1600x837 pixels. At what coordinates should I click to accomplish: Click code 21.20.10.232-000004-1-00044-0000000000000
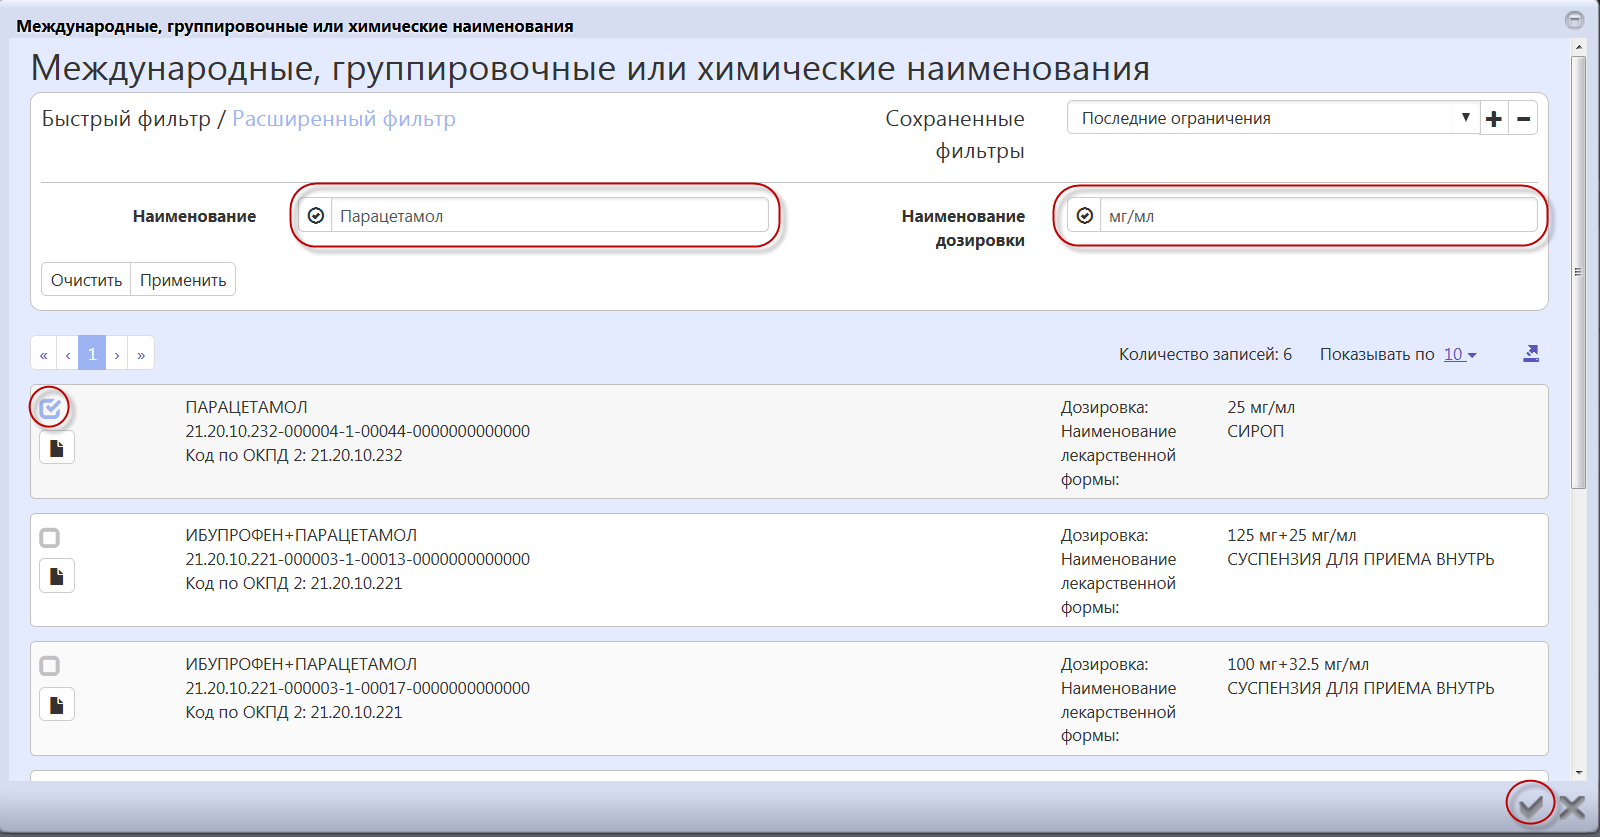click(x=358, y=431)
